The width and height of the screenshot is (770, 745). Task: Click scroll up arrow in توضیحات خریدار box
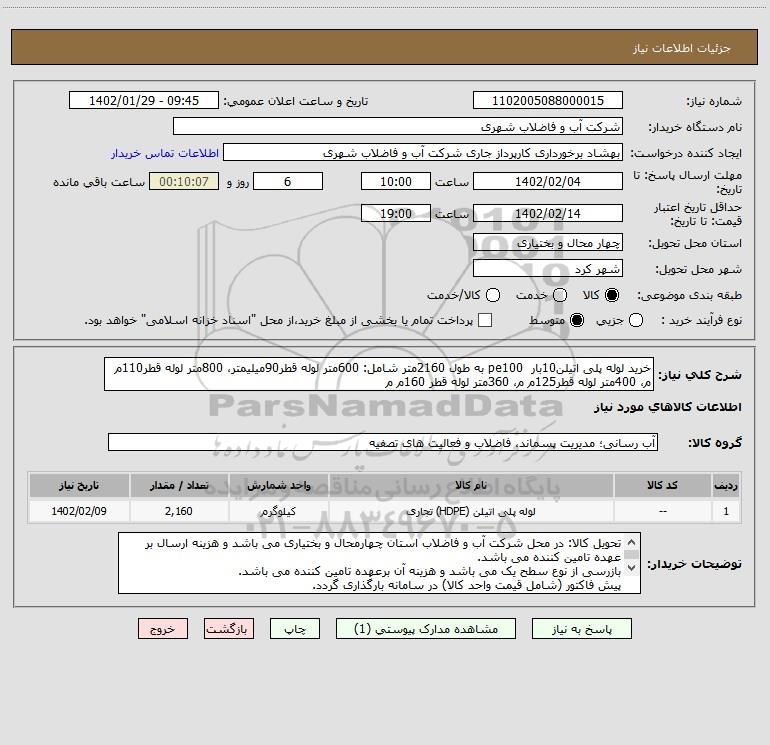[x=632, y=542]
